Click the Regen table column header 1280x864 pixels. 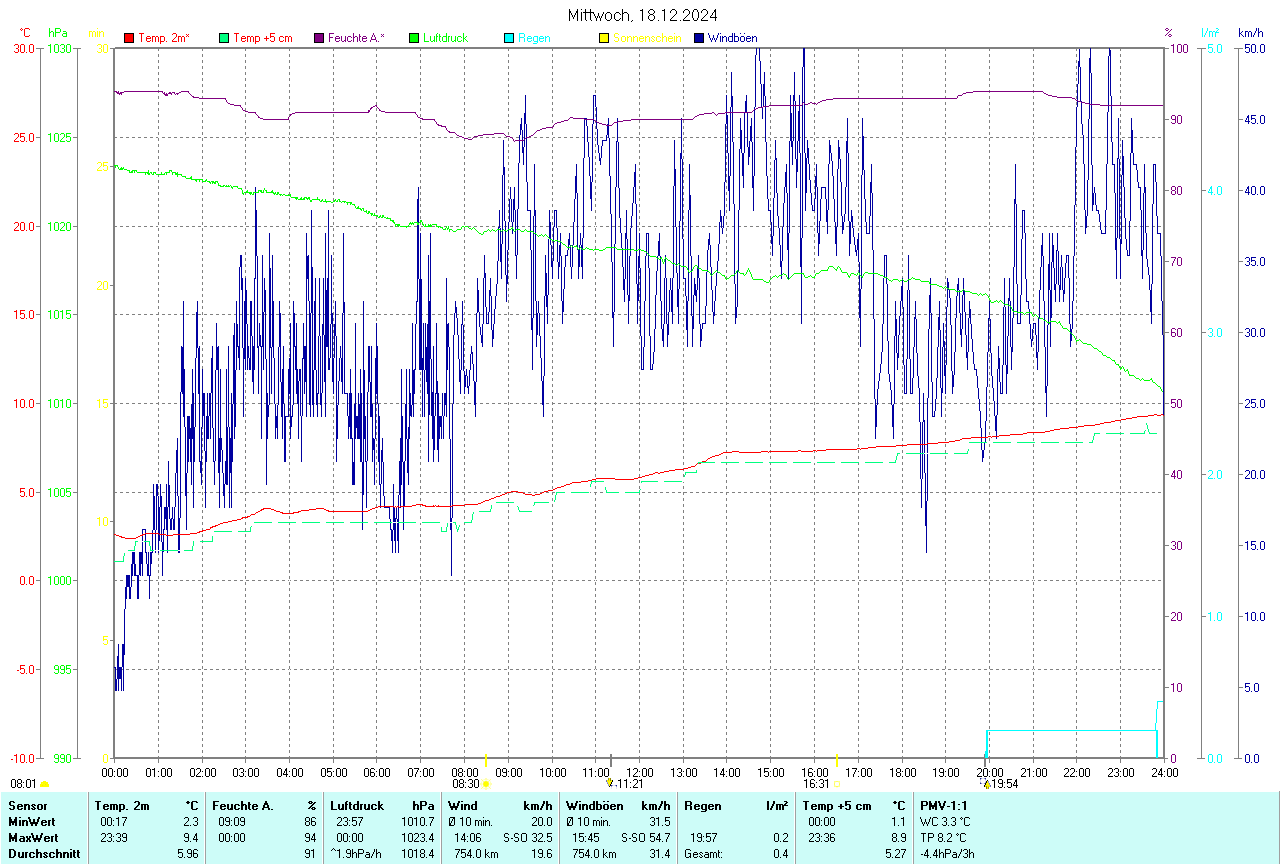click(703, 805)
